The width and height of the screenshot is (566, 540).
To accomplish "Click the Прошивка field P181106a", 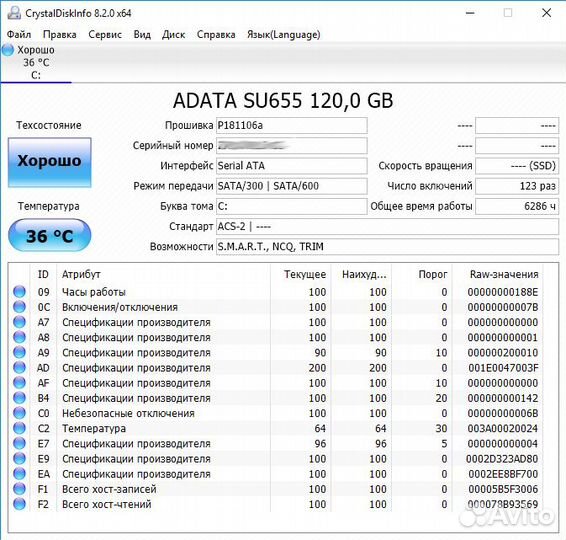I will 292,126.
